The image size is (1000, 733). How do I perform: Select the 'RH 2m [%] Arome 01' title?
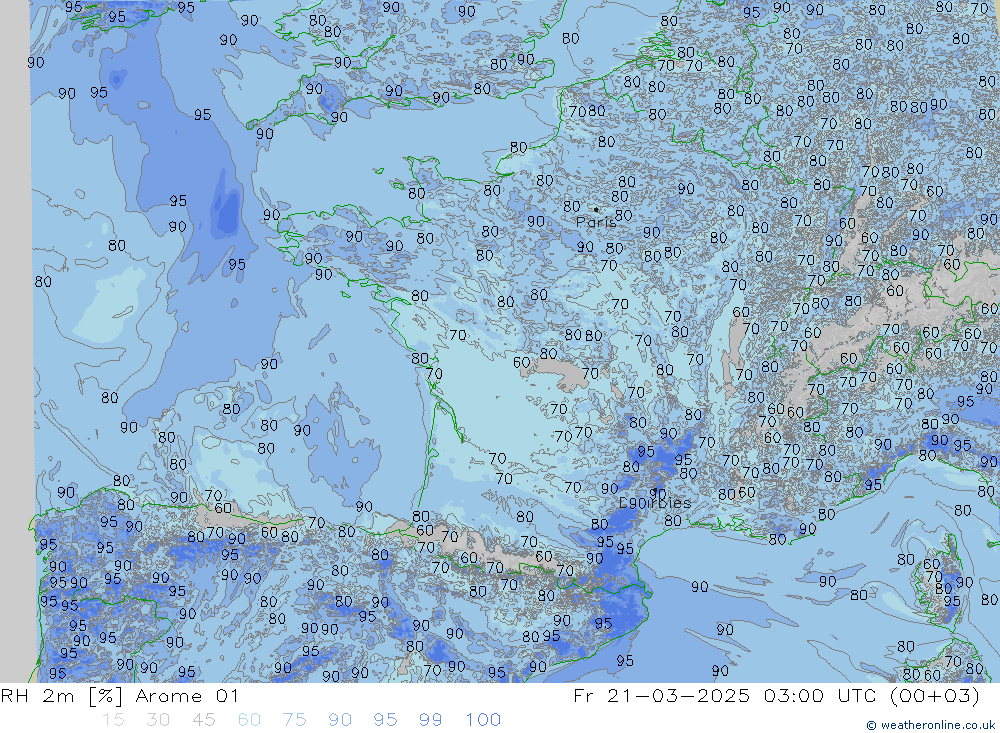pos(120,696)
